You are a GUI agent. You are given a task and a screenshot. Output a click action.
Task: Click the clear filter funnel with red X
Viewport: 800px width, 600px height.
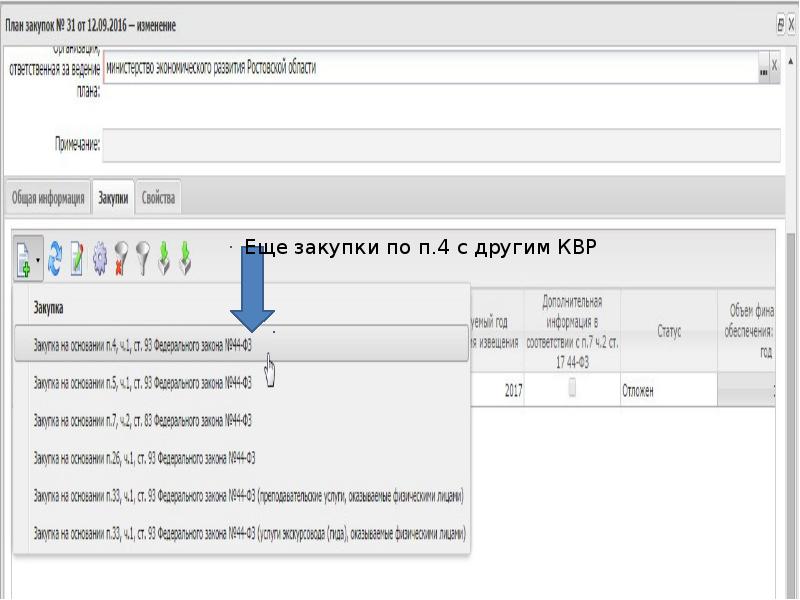pyautogui.click(x=121, y=259)
